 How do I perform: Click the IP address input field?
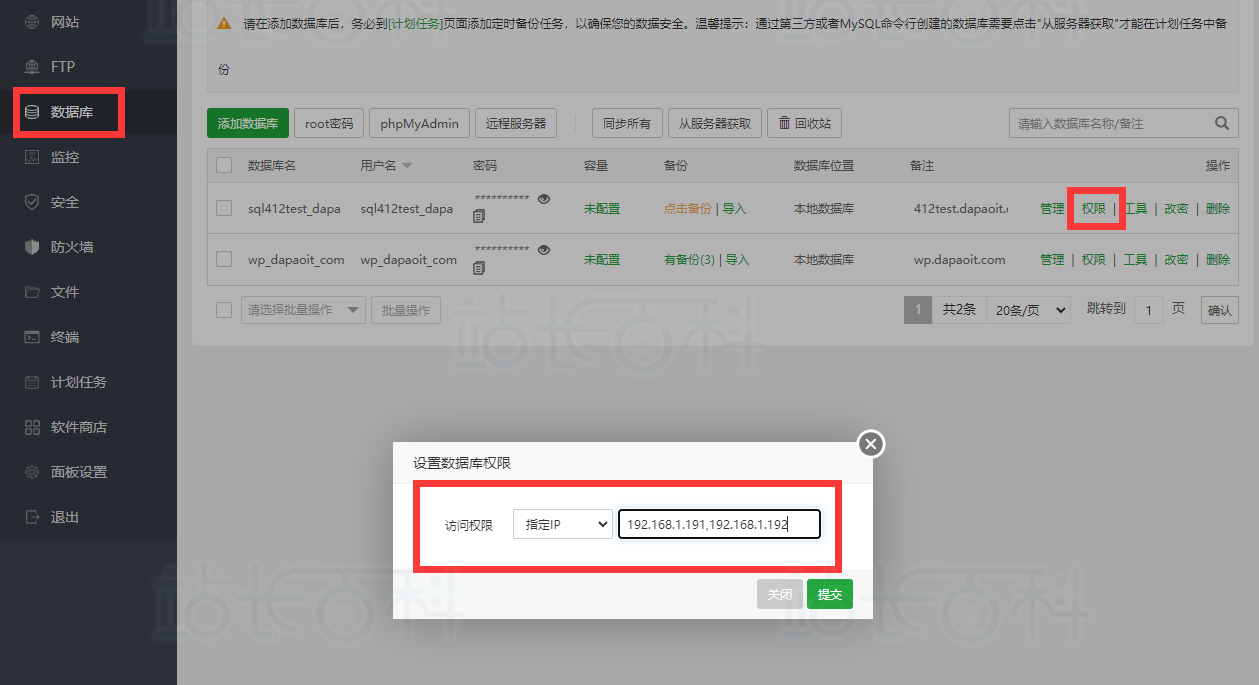(x=719, y=524)
